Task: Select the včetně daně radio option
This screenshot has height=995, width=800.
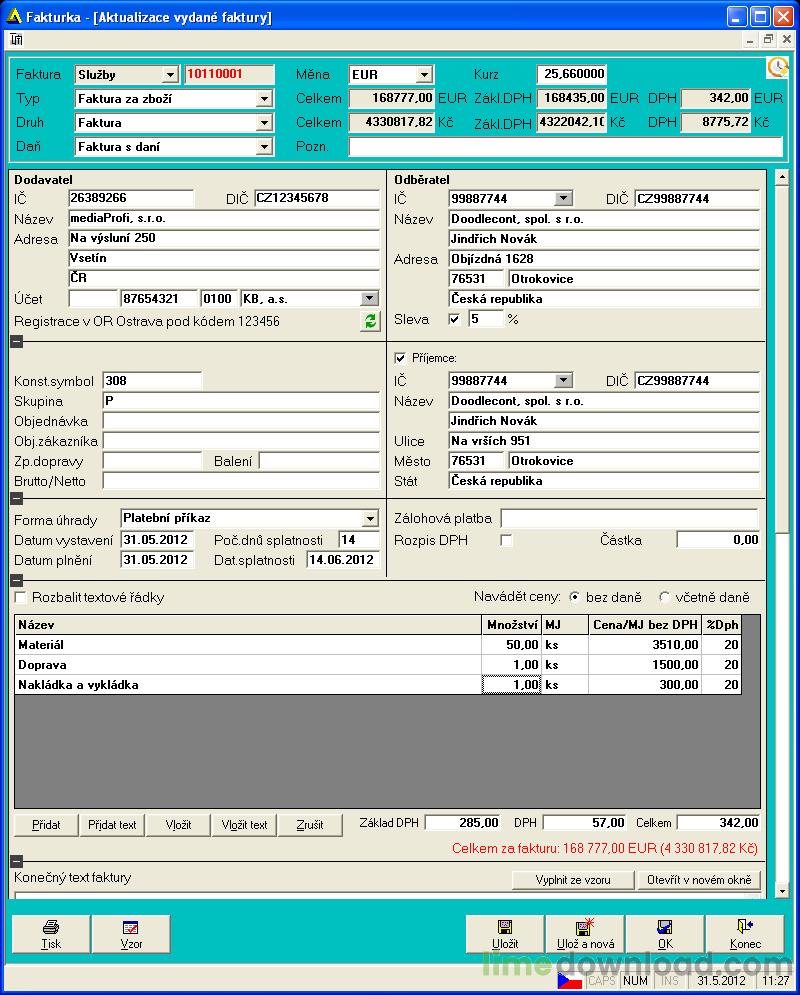Action: click(x=664, y=597)
